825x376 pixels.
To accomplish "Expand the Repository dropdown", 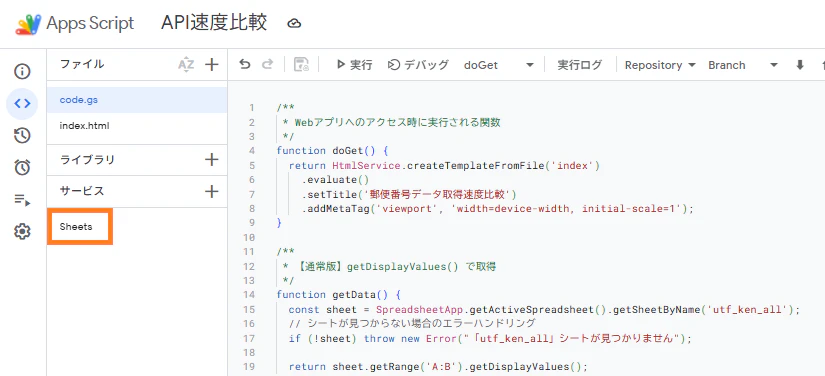I will point(660,65).
